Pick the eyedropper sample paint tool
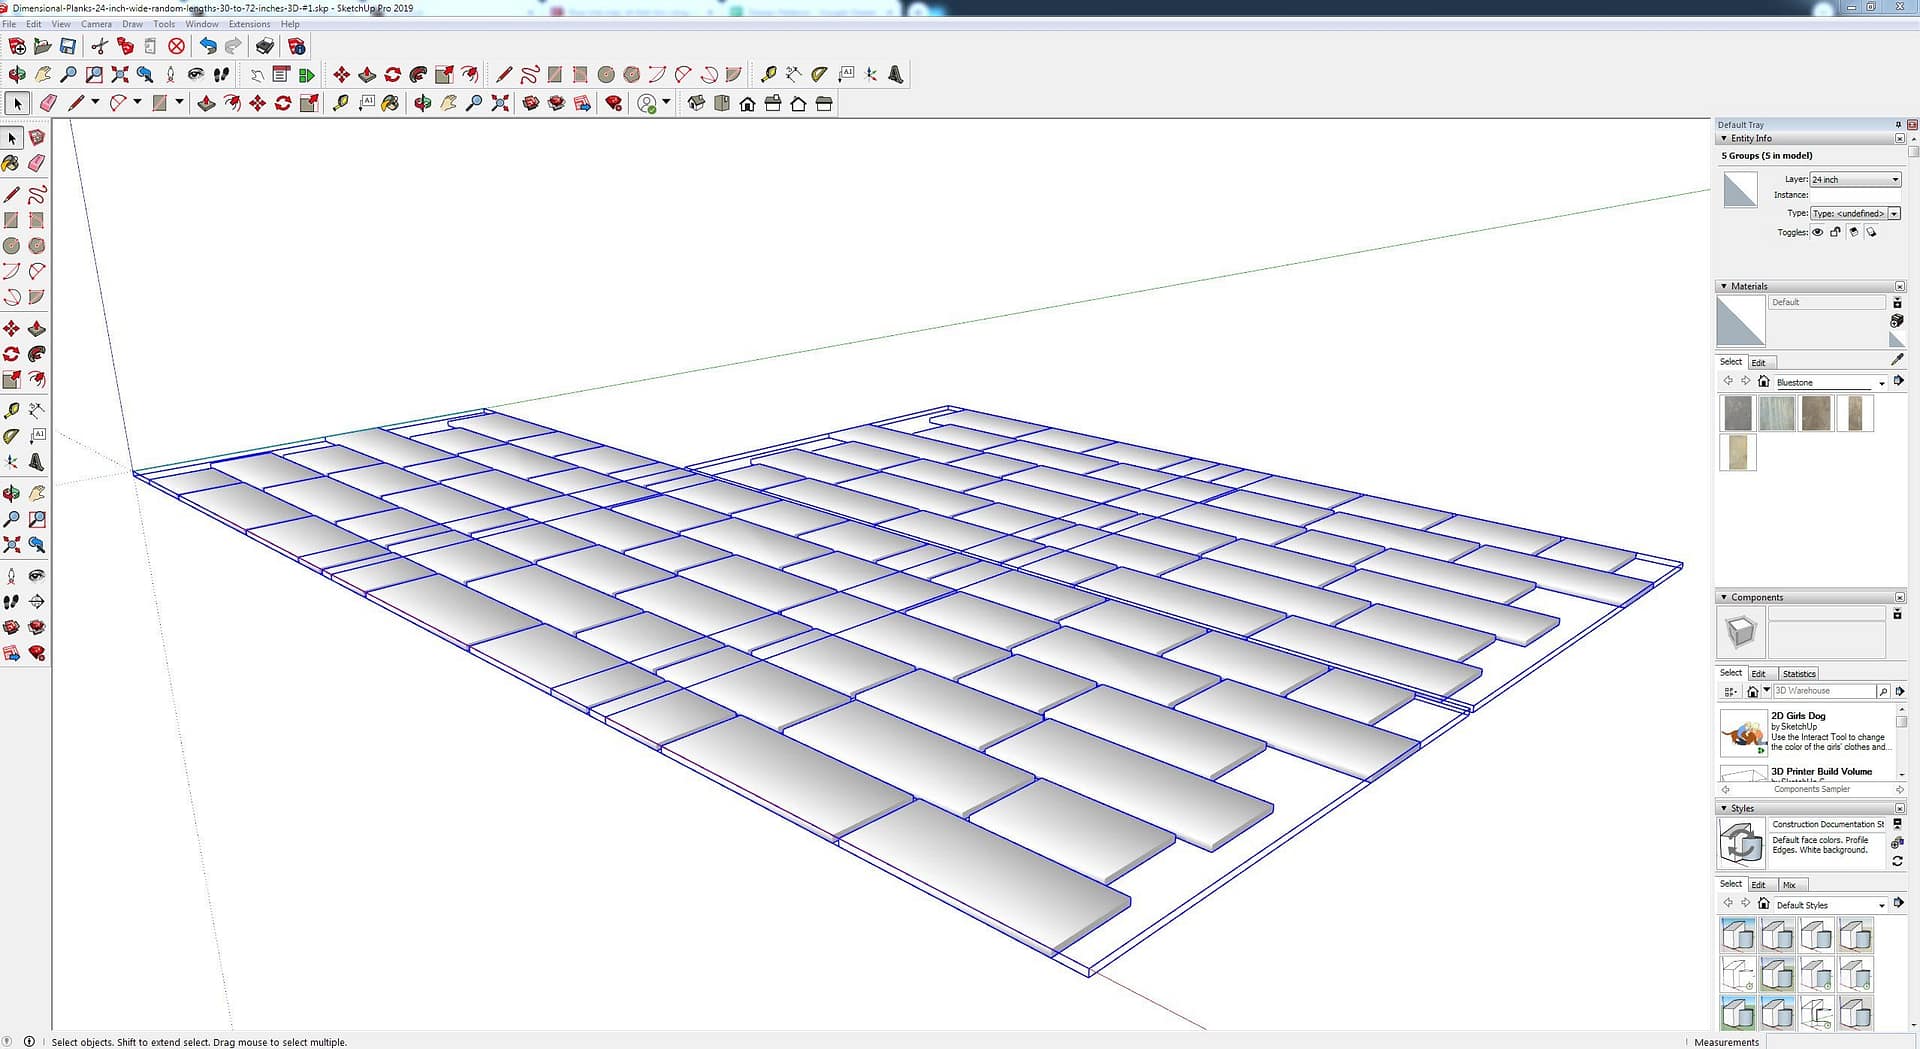1920x1049 pixels. pyautogui.click(x=1897, y=360)
